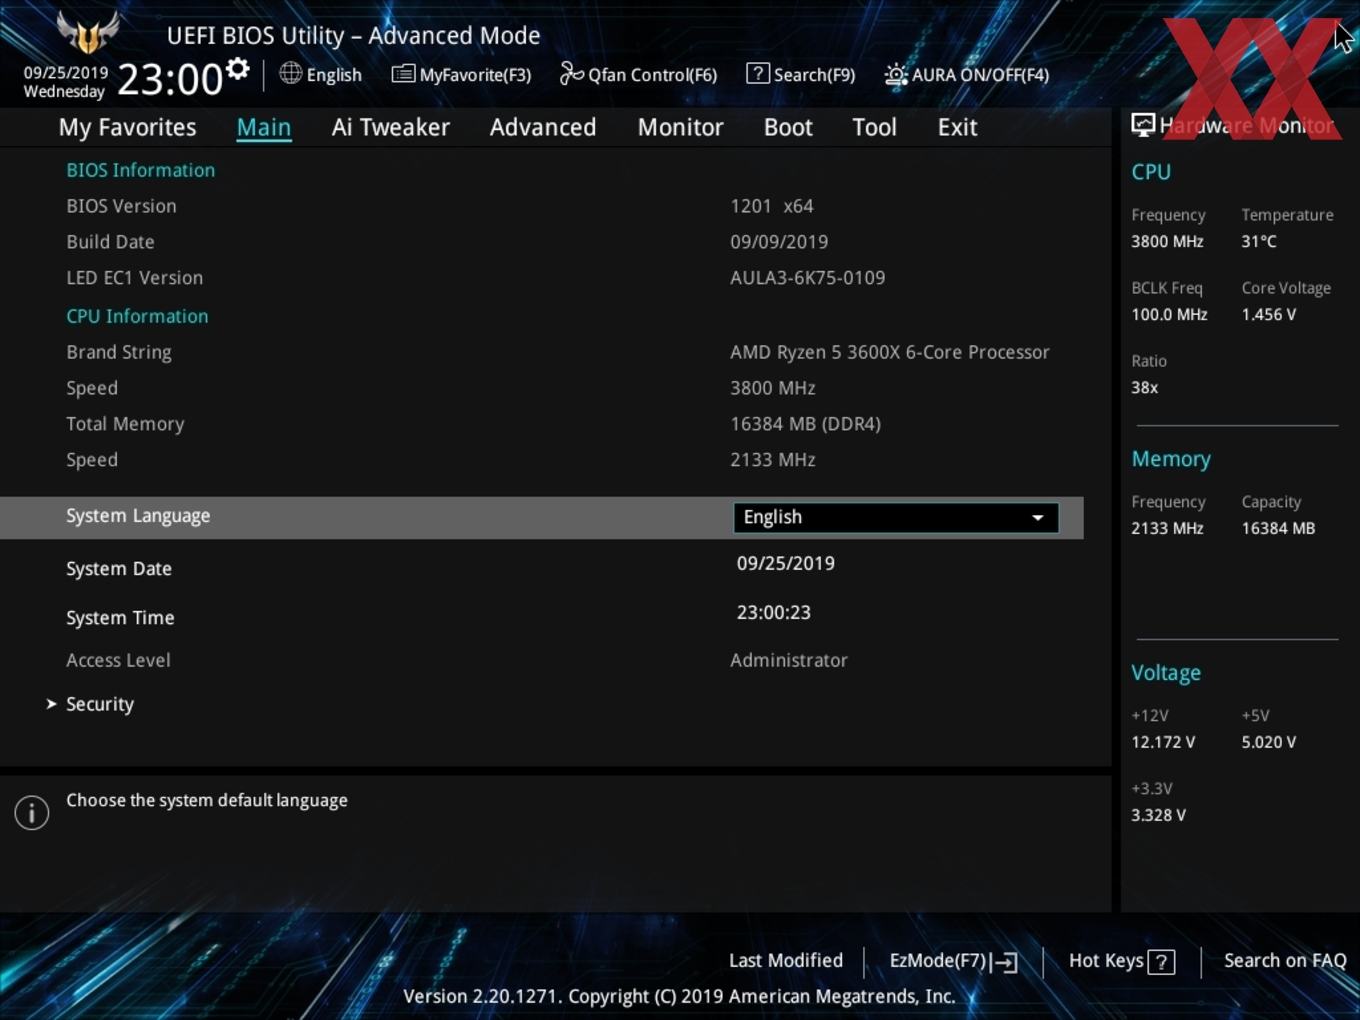This screenshot has width=1360, height=1020.
Task: Click Last Modified
Action: (786, 961)
